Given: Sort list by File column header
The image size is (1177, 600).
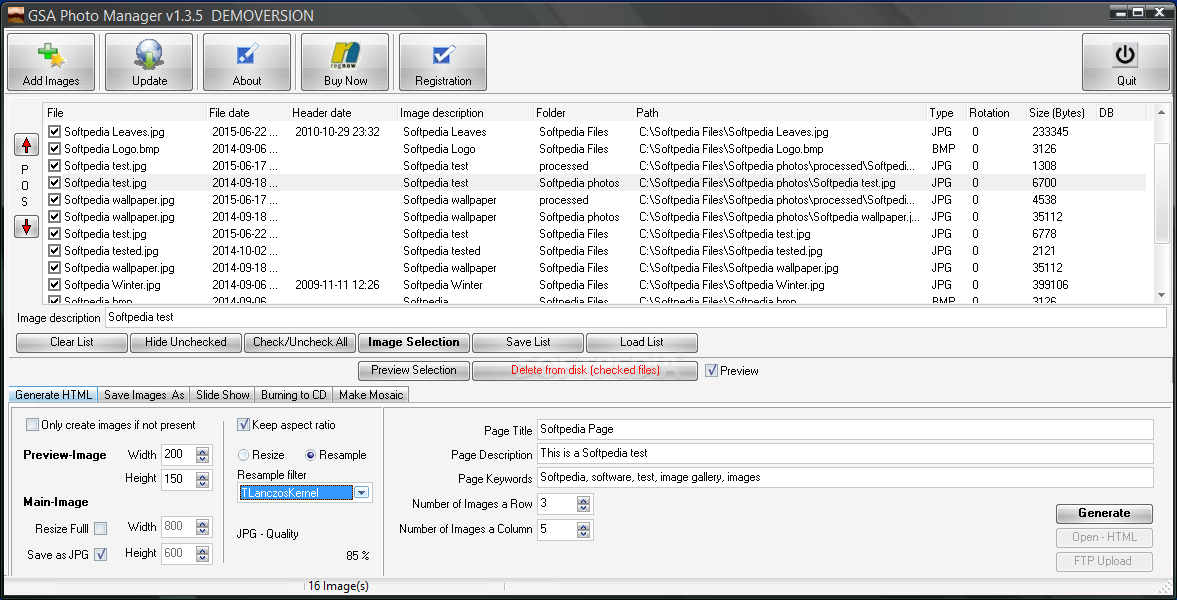Looking at the screenshot, I should coord(124,113).
